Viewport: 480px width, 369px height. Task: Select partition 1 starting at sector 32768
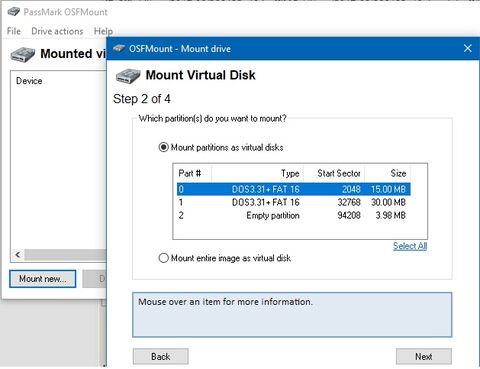click(294, 202)
